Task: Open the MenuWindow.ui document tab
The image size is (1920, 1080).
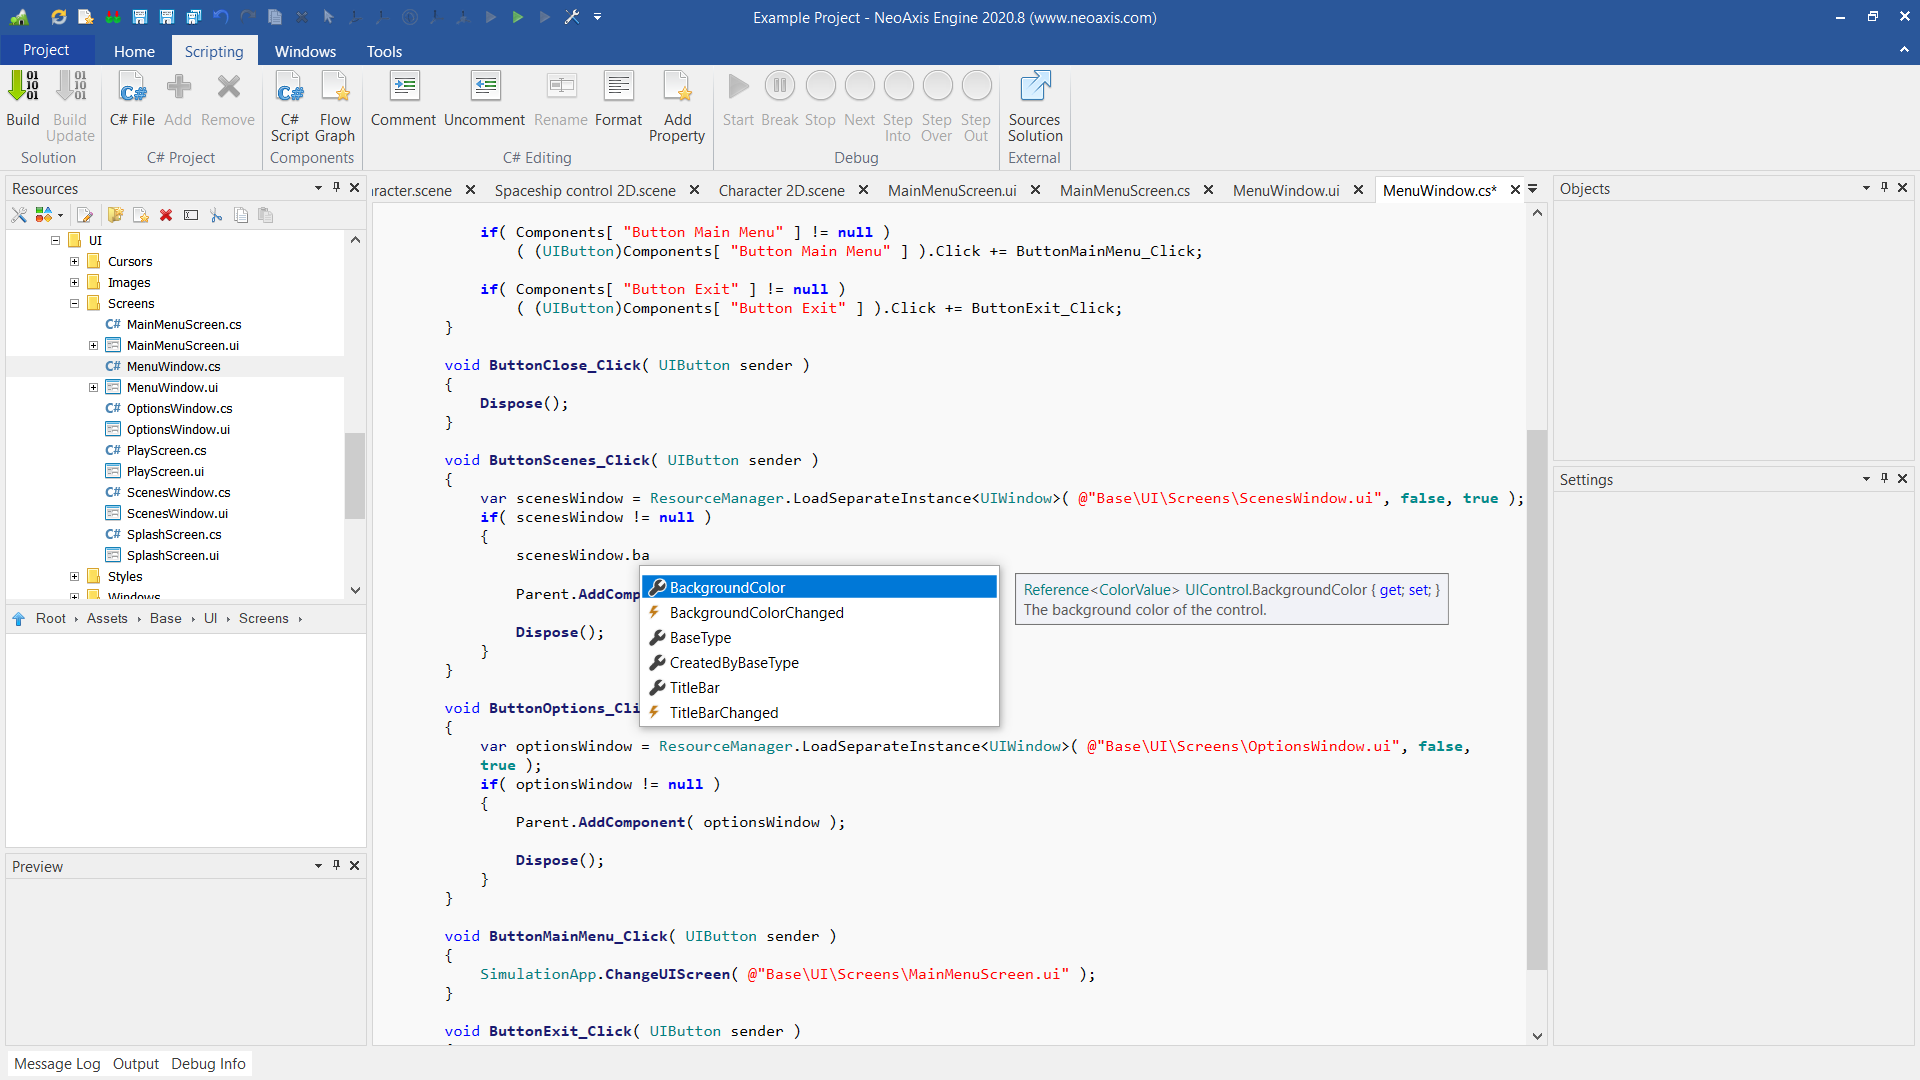Action: point(1286,190)
